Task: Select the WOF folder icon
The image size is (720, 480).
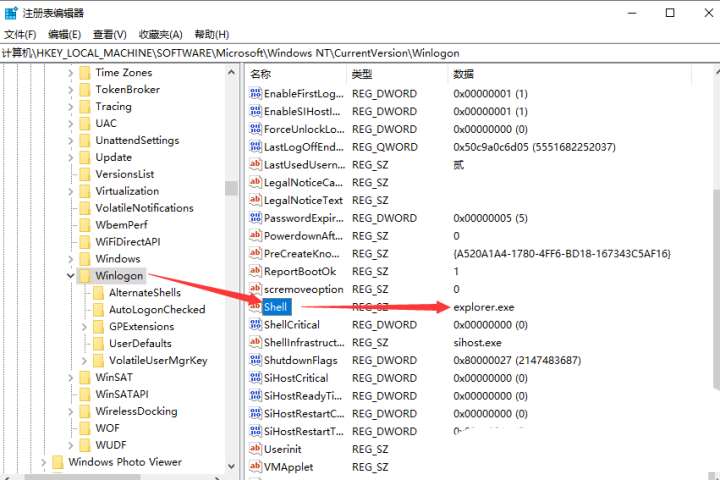Action: pyautogui.click(x=85, y=428)
